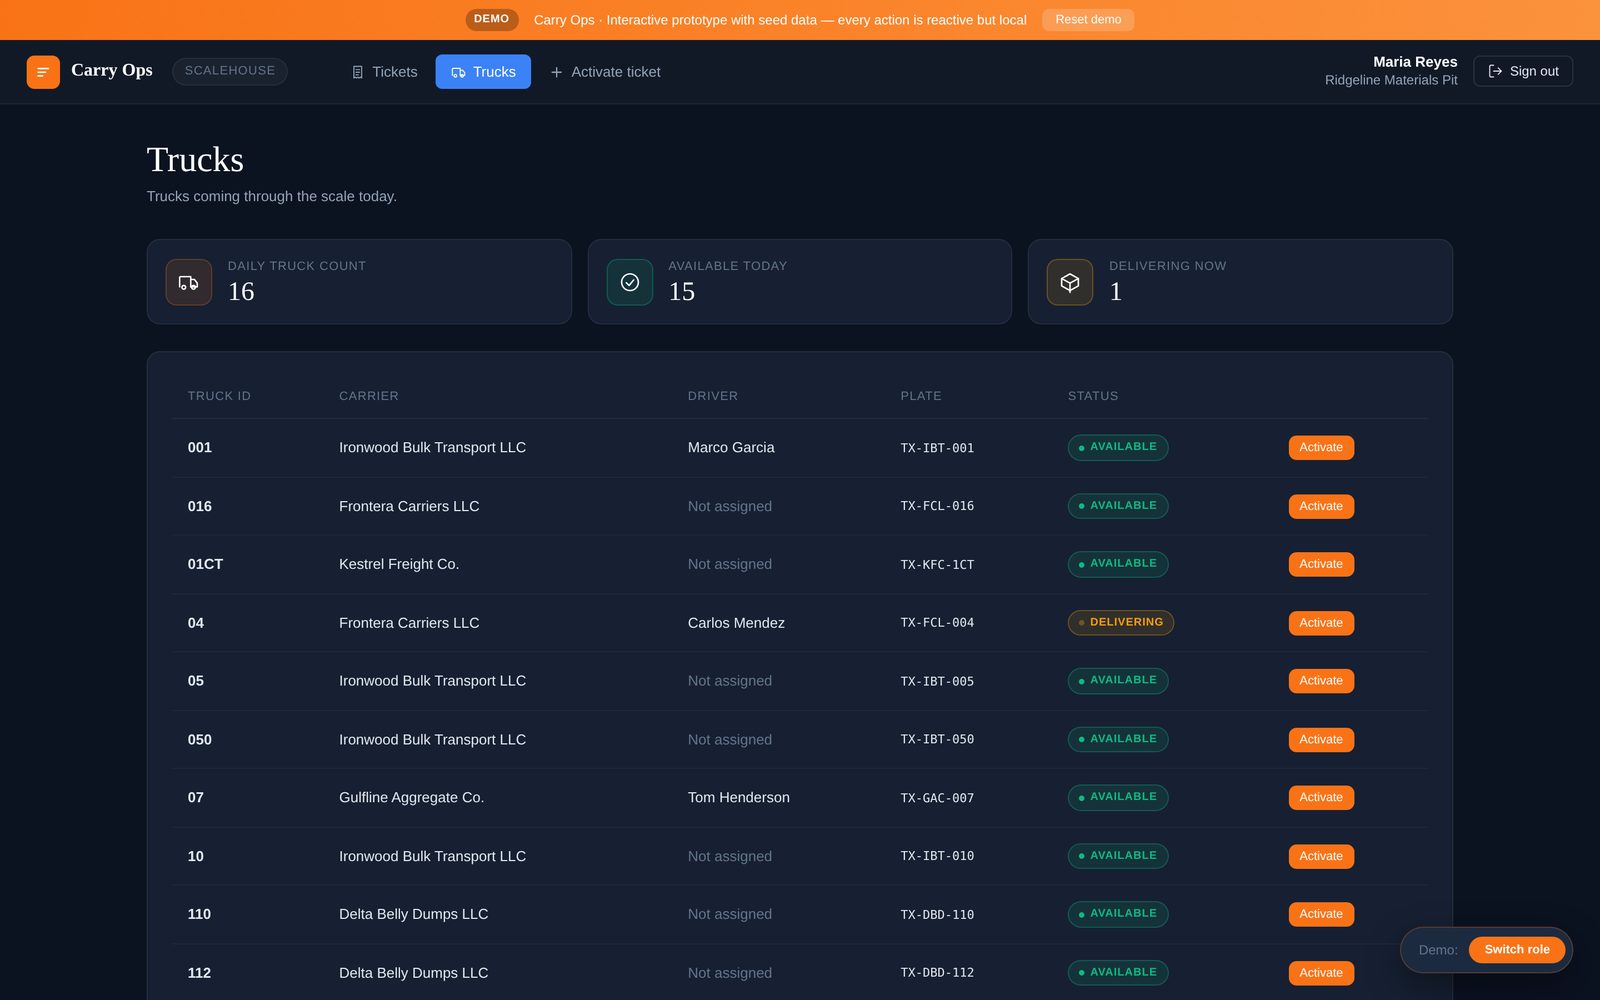Sign out of the account

[1523, 71]
